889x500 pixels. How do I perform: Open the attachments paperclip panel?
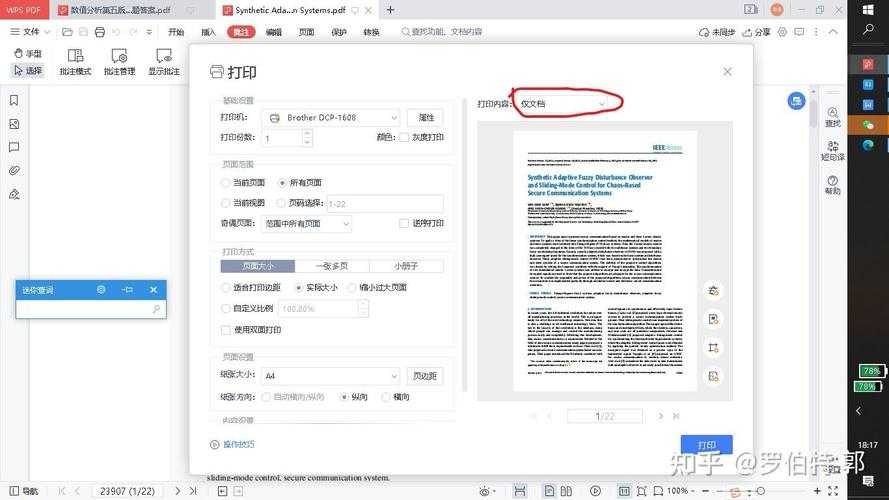(x=14, y=171)
